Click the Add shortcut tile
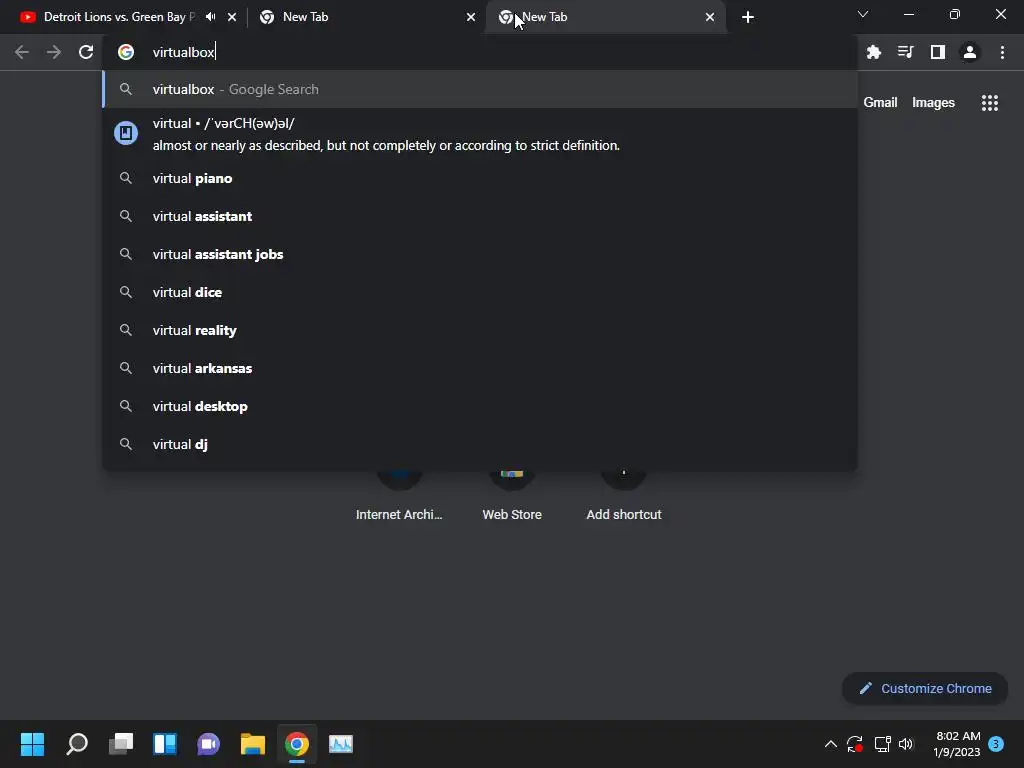 tap(624, 496)
